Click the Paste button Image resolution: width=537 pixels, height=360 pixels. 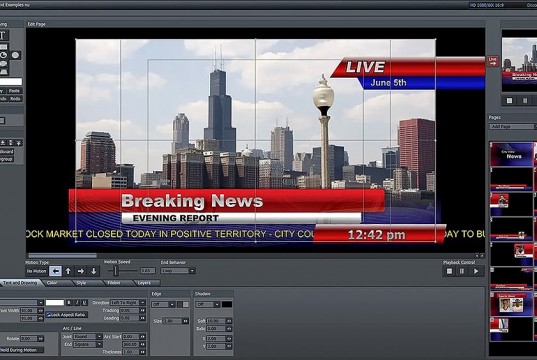tap(14, 91)
